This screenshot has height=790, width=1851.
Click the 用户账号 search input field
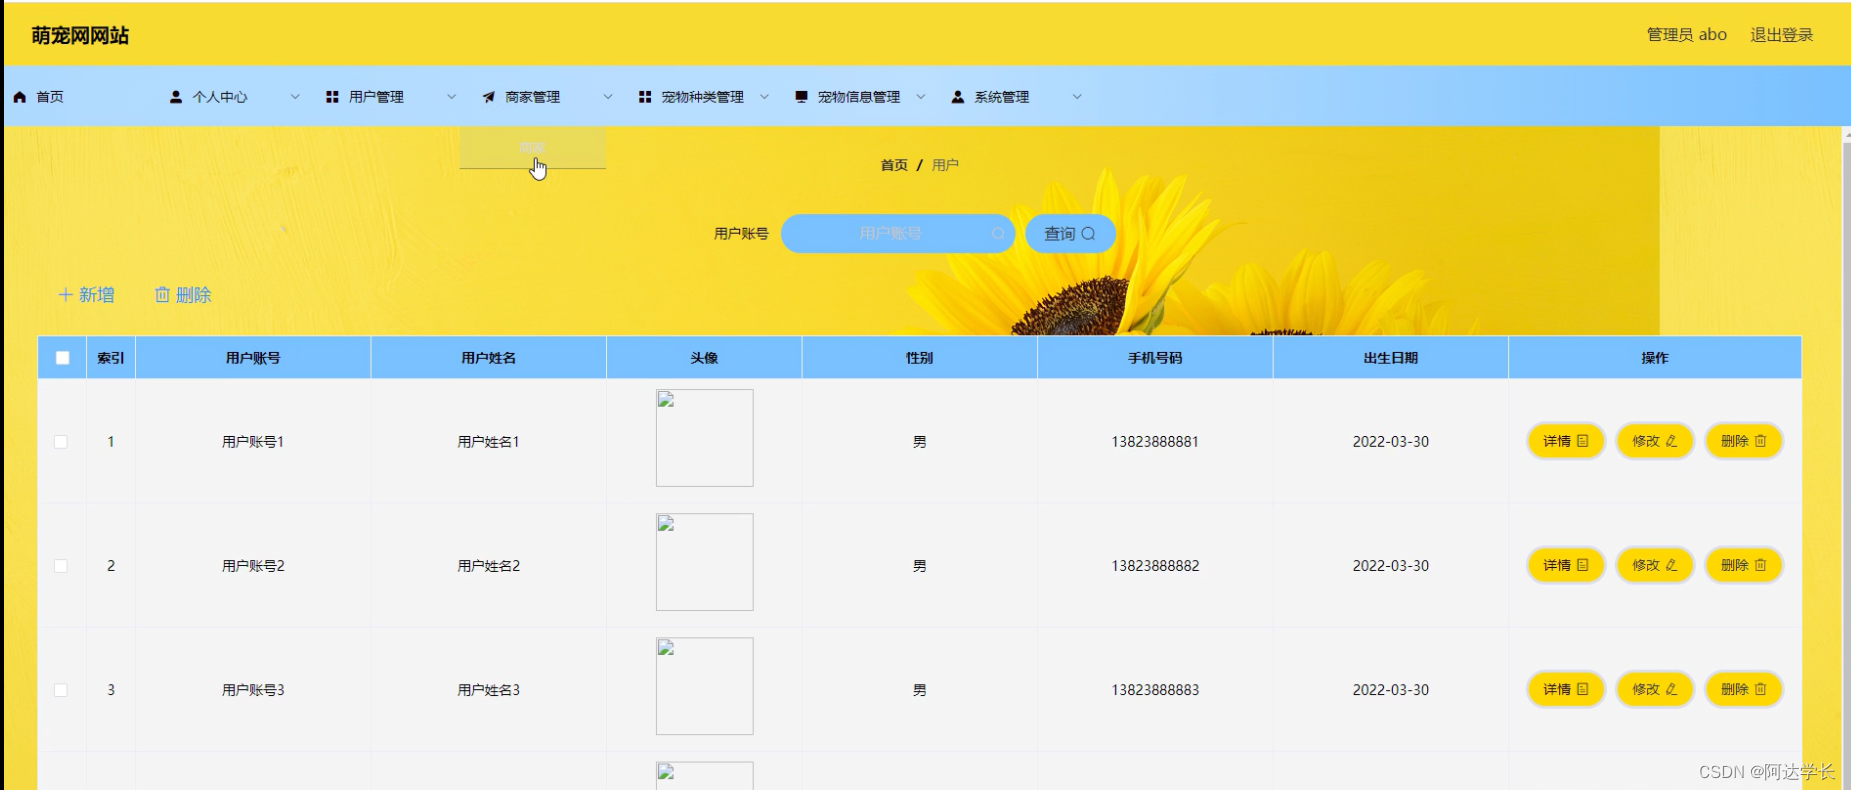[x=897, y=233]
